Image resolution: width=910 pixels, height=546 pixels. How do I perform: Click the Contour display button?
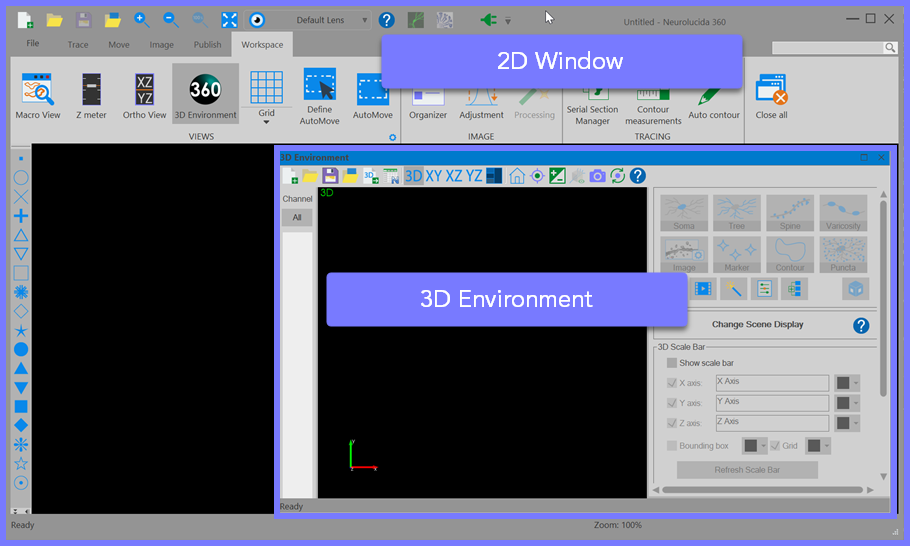point(790,255)
